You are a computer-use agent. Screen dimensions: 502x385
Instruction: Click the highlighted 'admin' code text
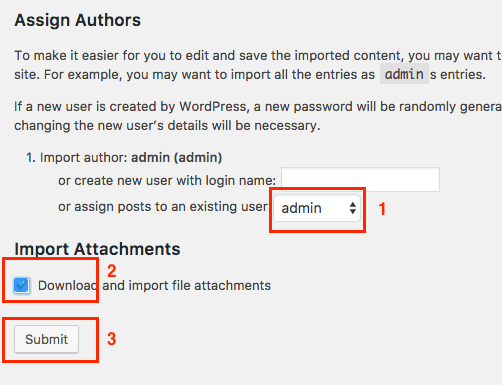(x=404, y=74)
